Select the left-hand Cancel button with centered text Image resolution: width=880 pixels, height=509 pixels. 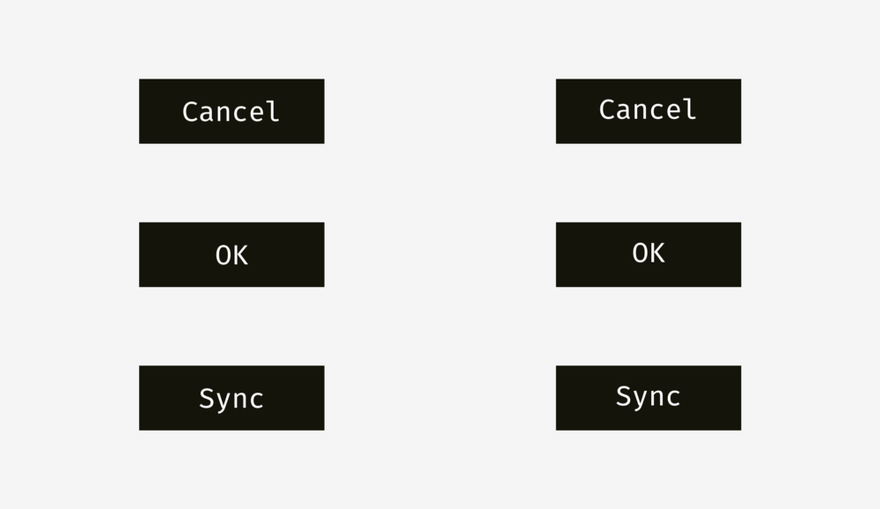(232, 111)
